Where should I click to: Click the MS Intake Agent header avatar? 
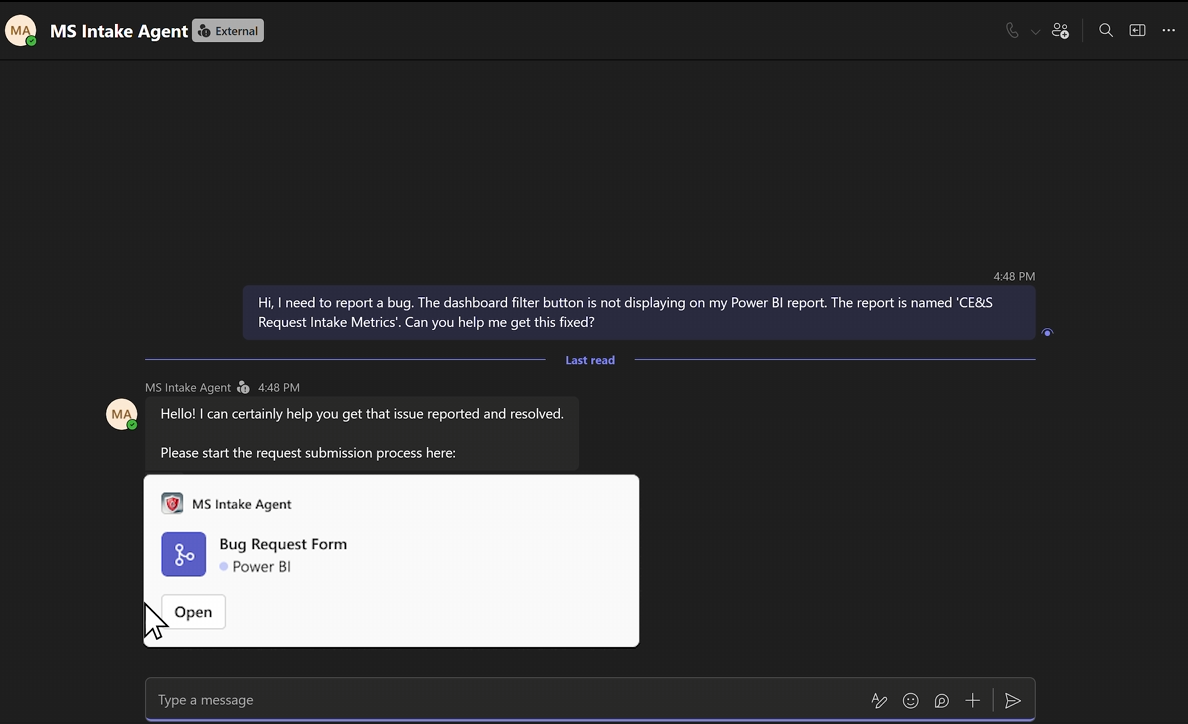[21, 31]
